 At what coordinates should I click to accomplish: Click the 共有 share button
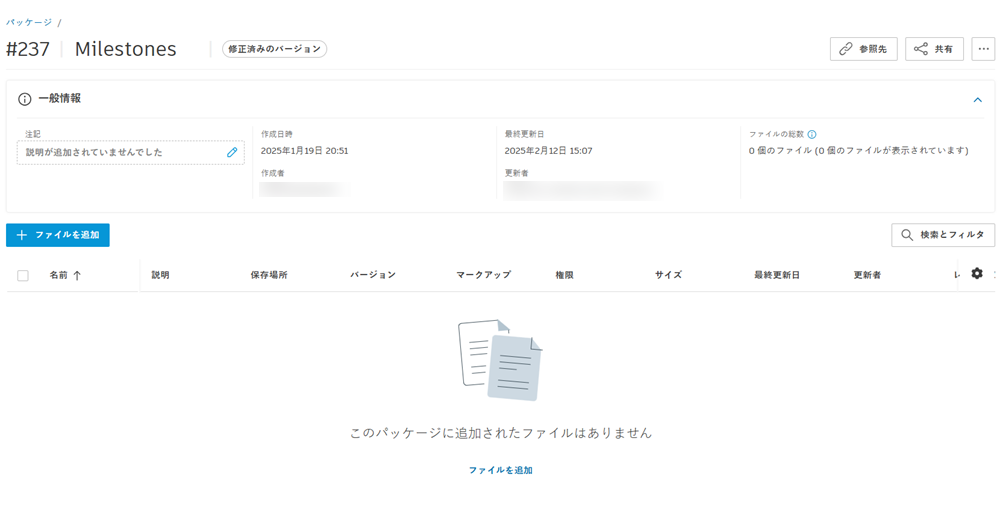click(934, 49)
